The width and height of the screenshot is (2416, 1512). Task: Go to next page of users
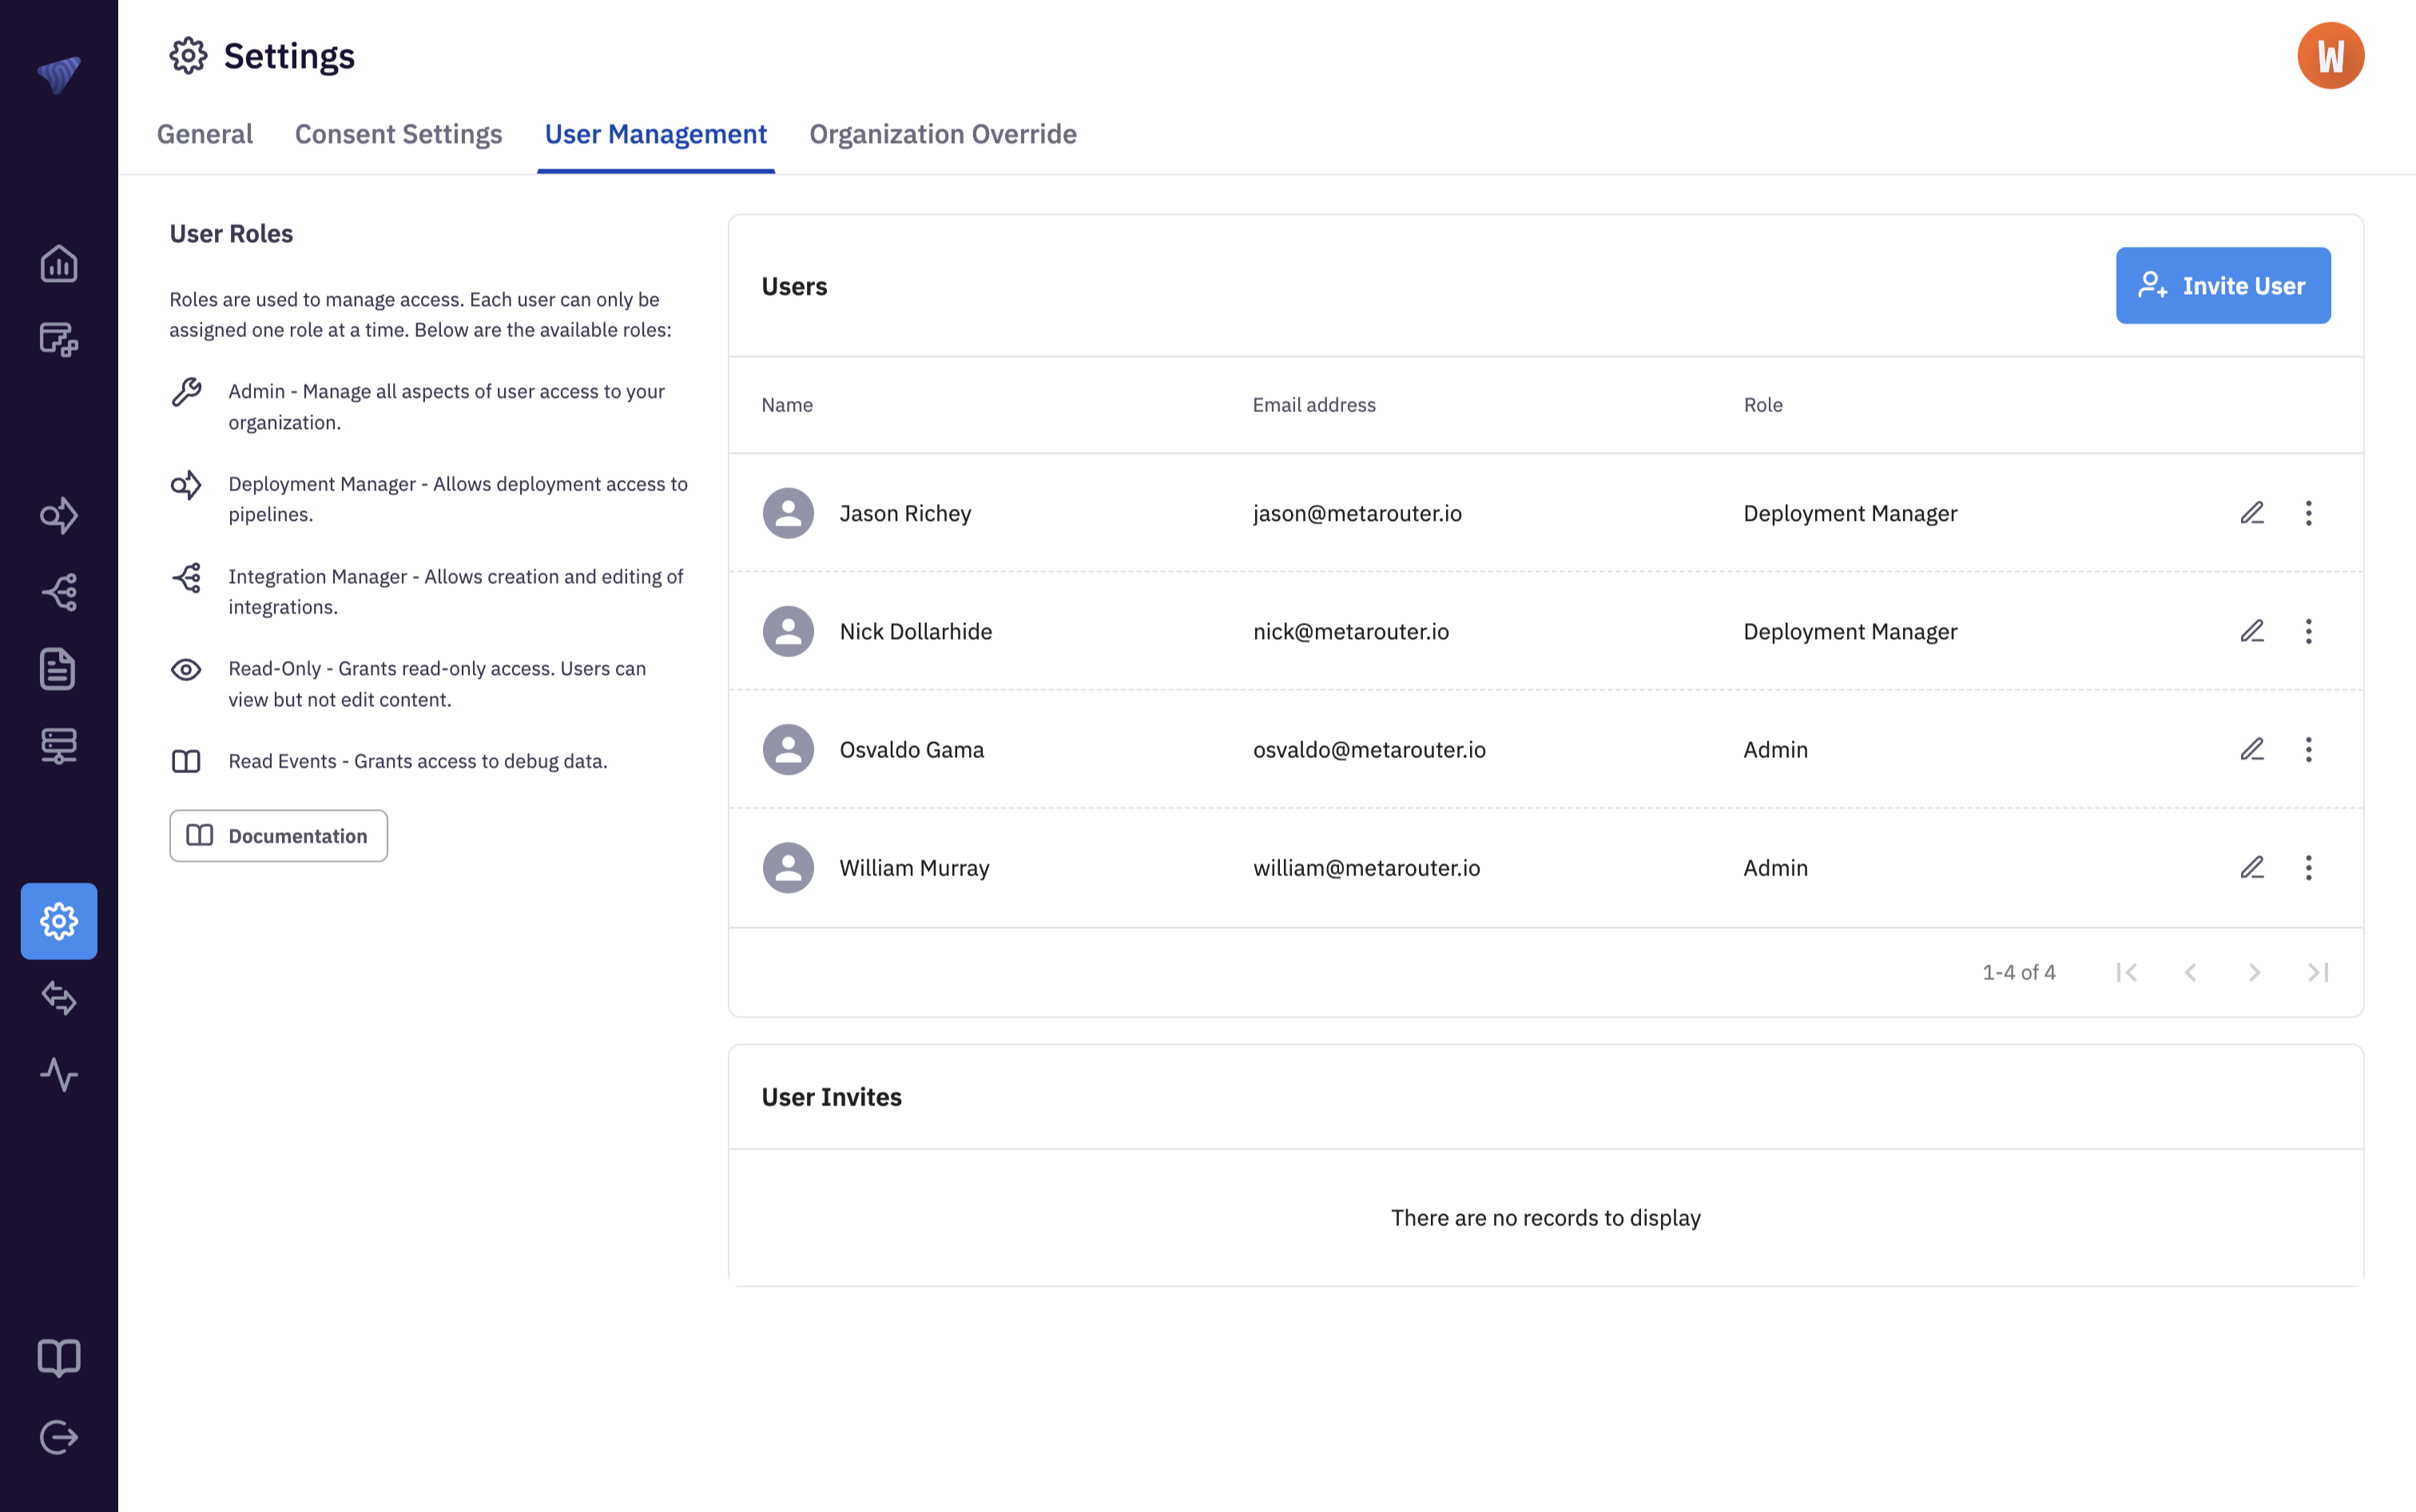pos(2254,972)
